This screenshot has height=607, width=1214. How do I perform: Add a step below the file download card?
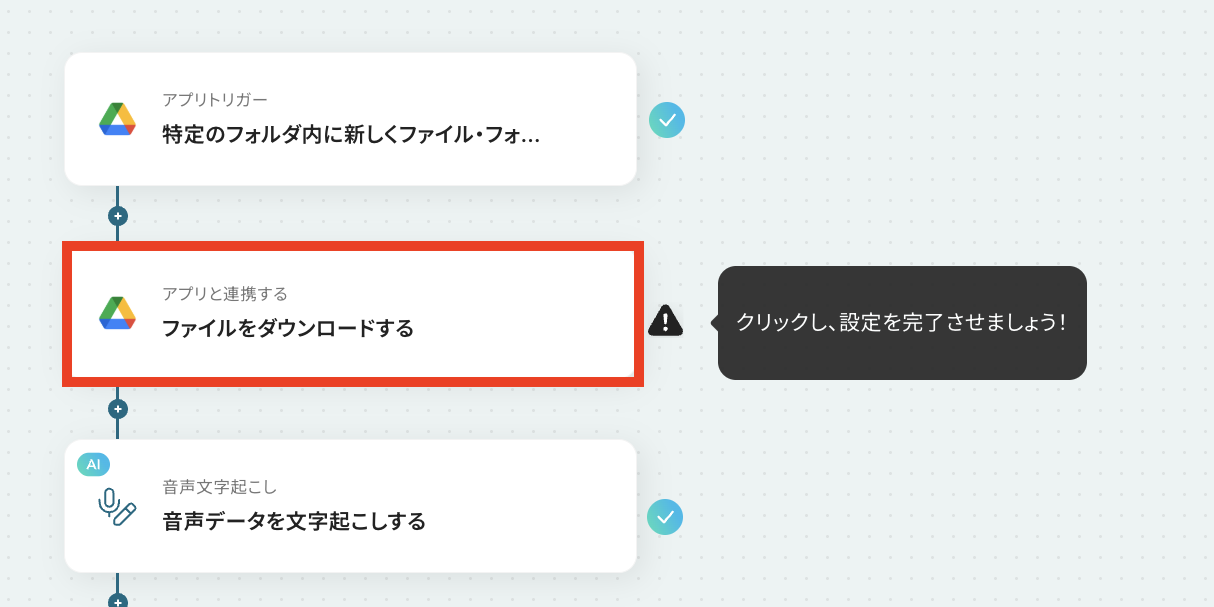pyautogui.click(x=117, y=409)
